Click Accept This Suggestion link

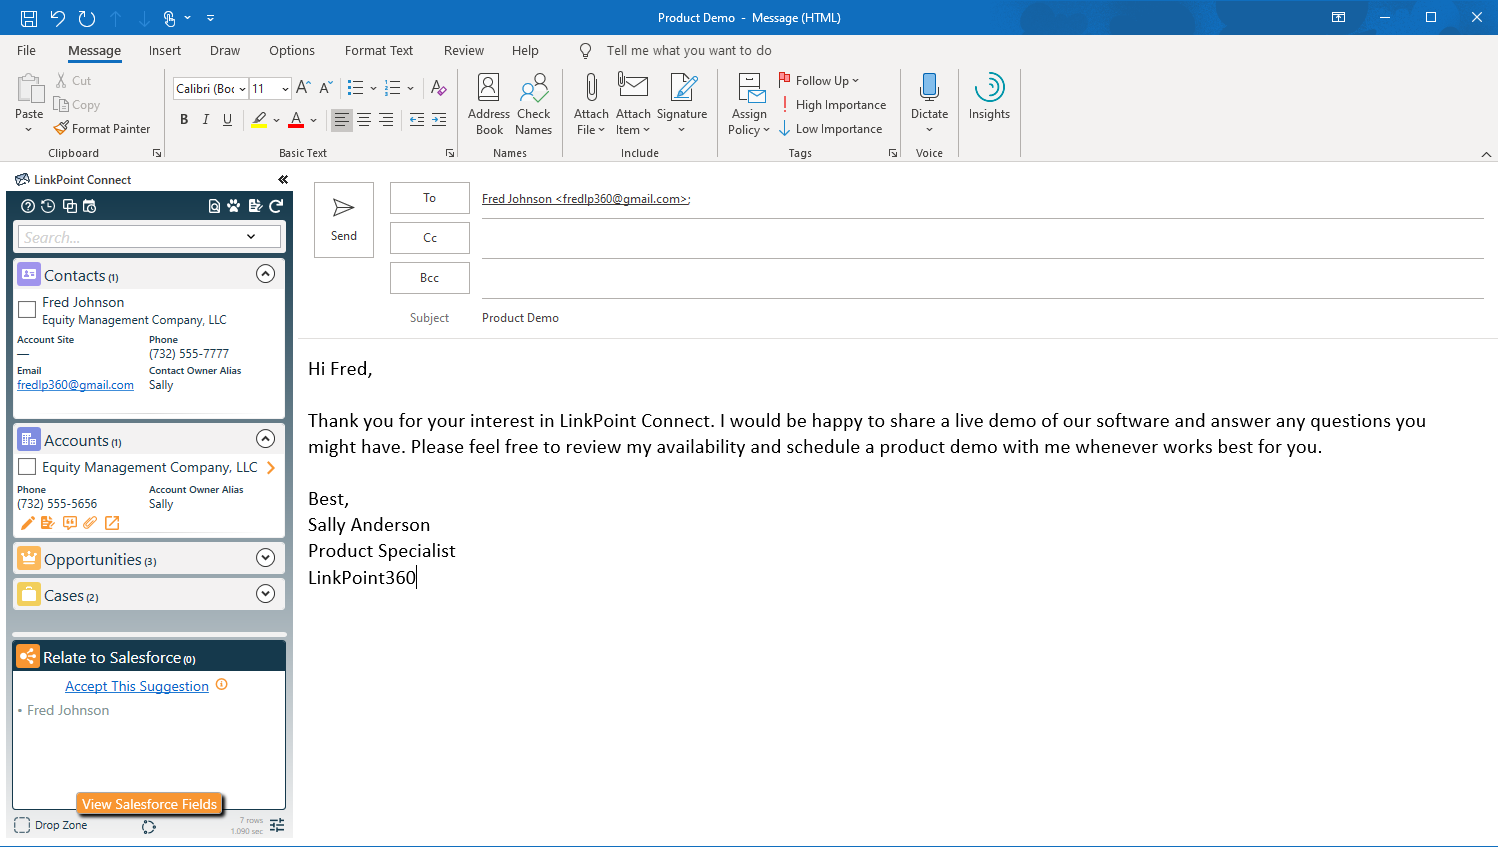click(x=137, y=686)
